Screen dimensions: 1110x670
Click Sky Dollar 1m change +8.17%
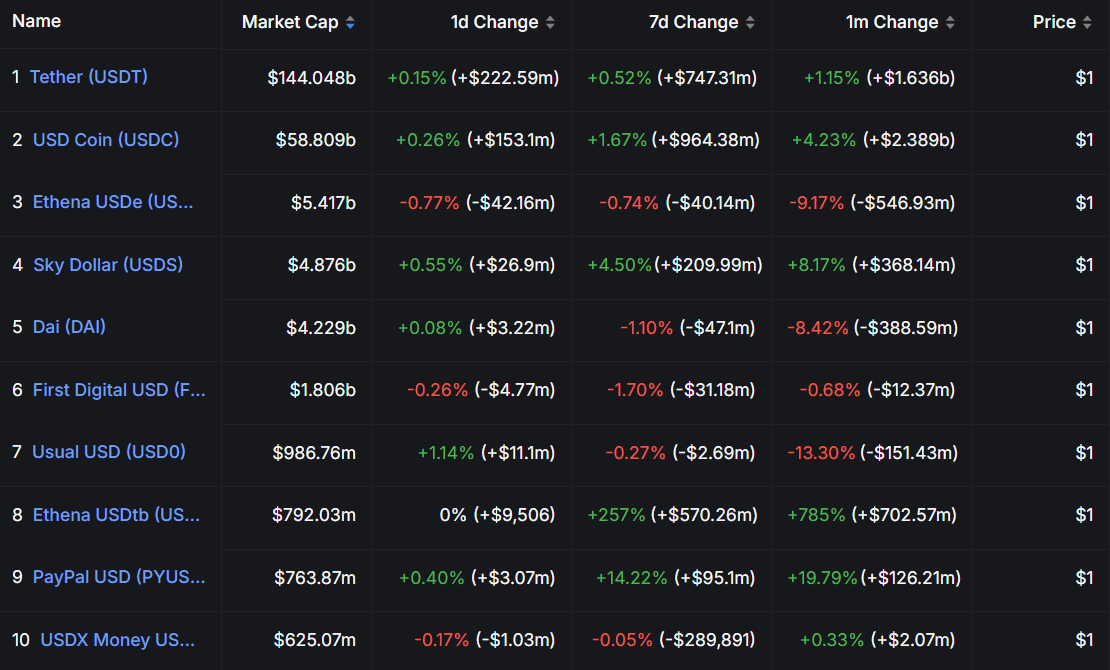tap(817, 265)
